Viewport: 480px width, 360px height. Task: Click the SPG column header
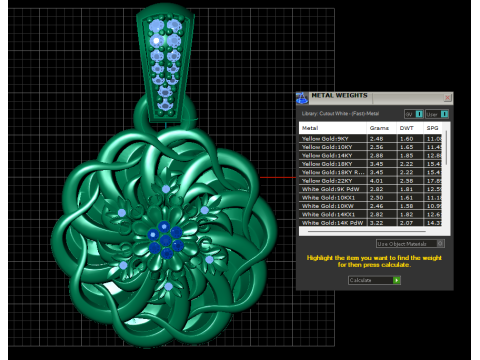433,128
